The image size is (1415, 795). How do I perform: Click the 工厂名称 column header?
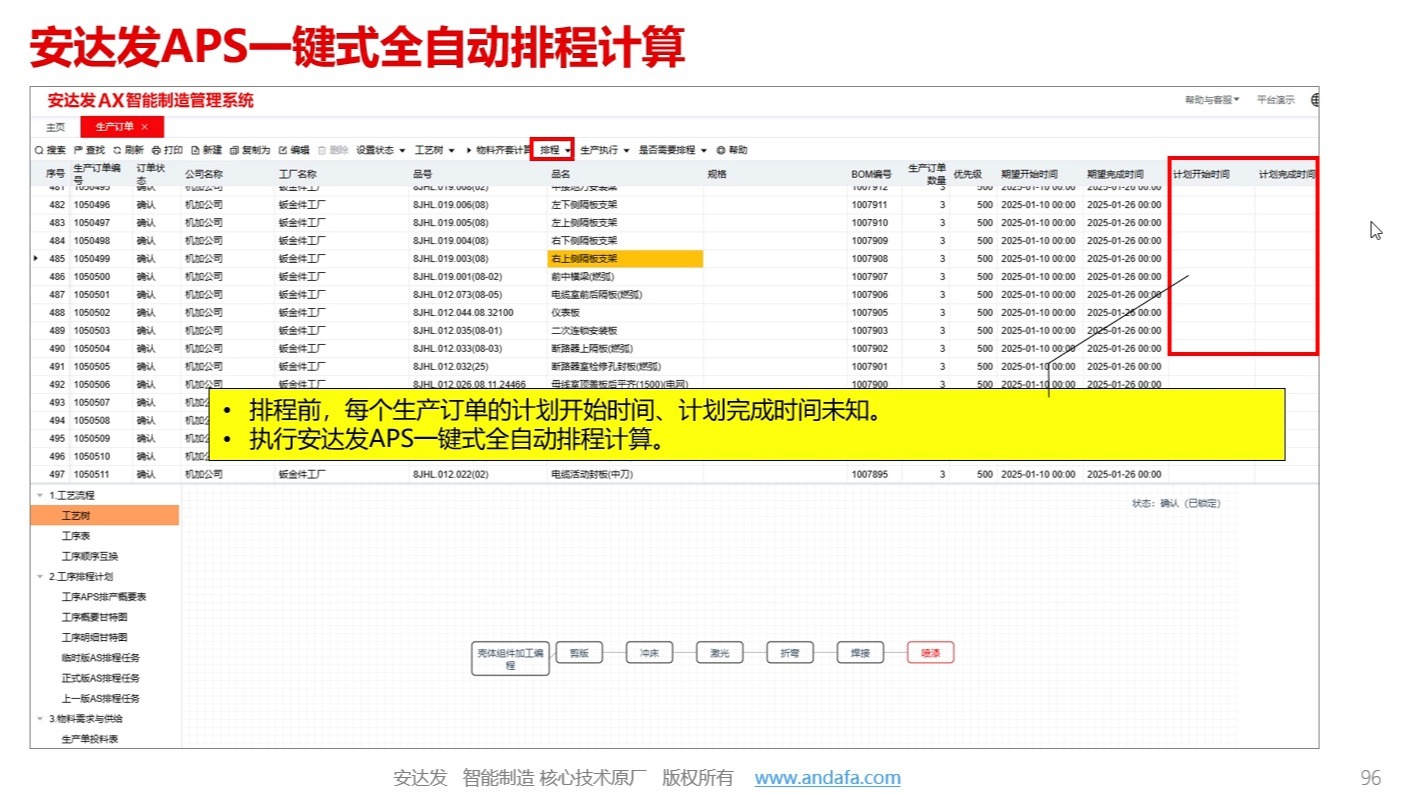[x=298, y=174]
